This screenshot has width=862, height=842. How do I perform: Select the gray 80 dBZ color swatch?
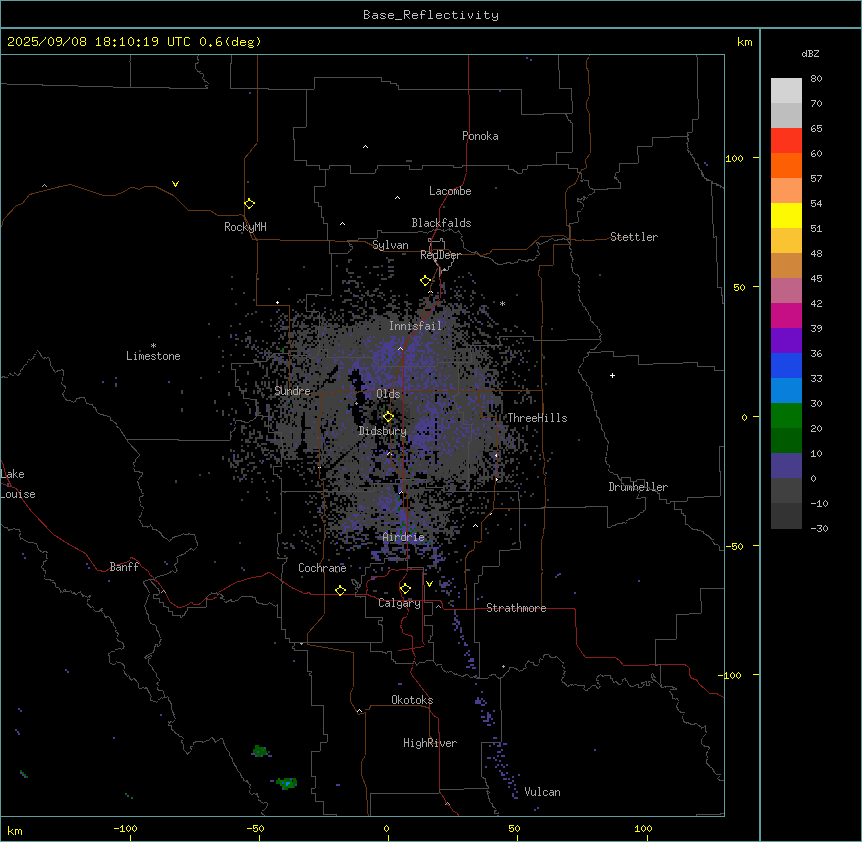pos(786,91)
